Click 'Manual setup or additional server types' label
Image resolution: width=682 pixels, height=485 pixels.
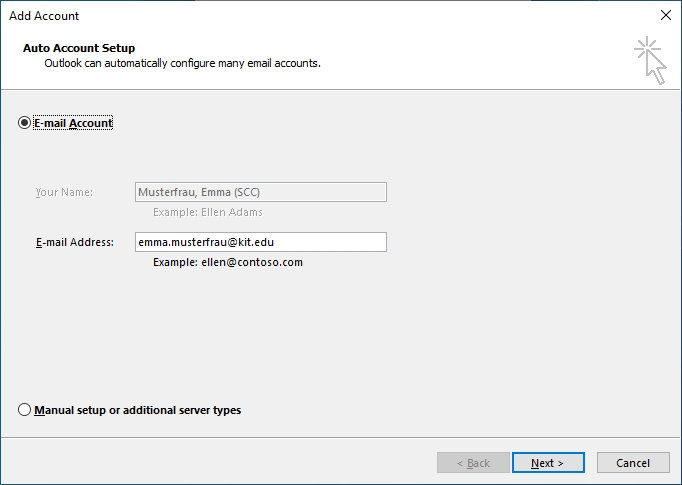pyautogui.click(x=137, y=410)
